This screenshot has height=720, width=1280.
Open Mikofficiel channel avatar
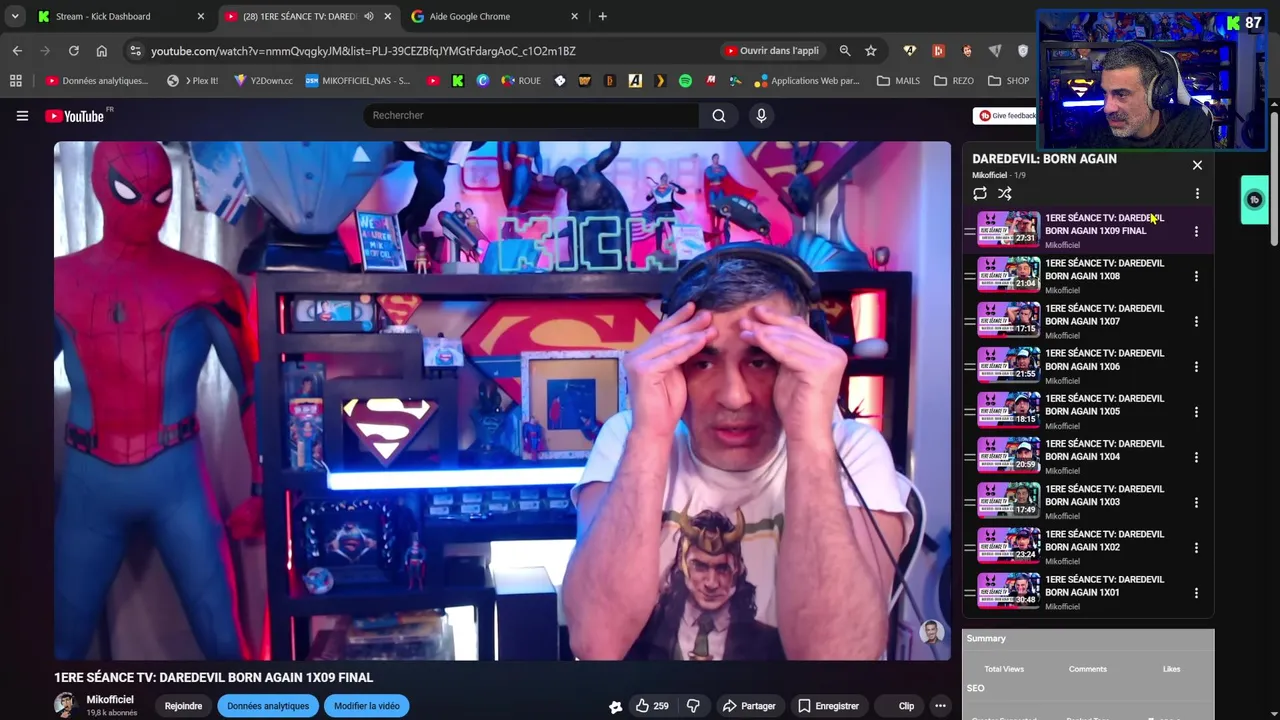click(66, 705)
